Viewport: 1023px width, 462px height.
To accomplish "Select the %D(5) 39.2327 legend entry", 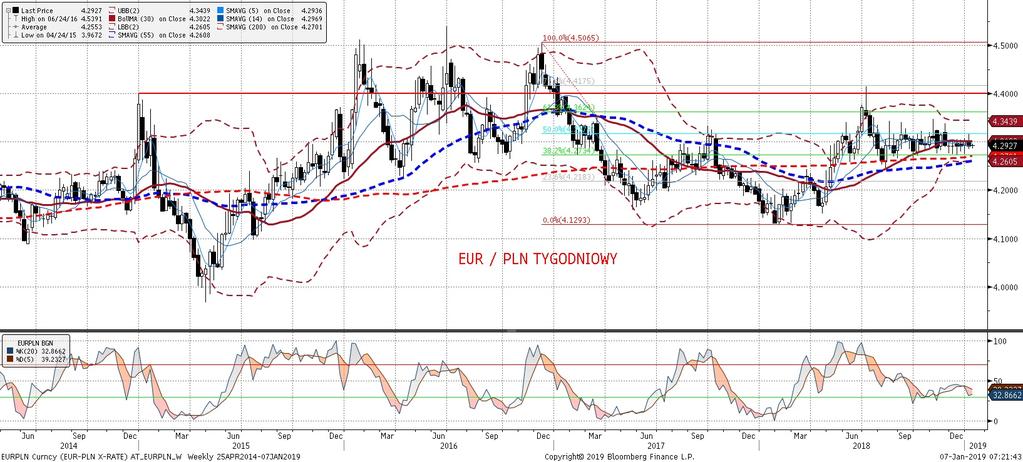I will 40,360.
